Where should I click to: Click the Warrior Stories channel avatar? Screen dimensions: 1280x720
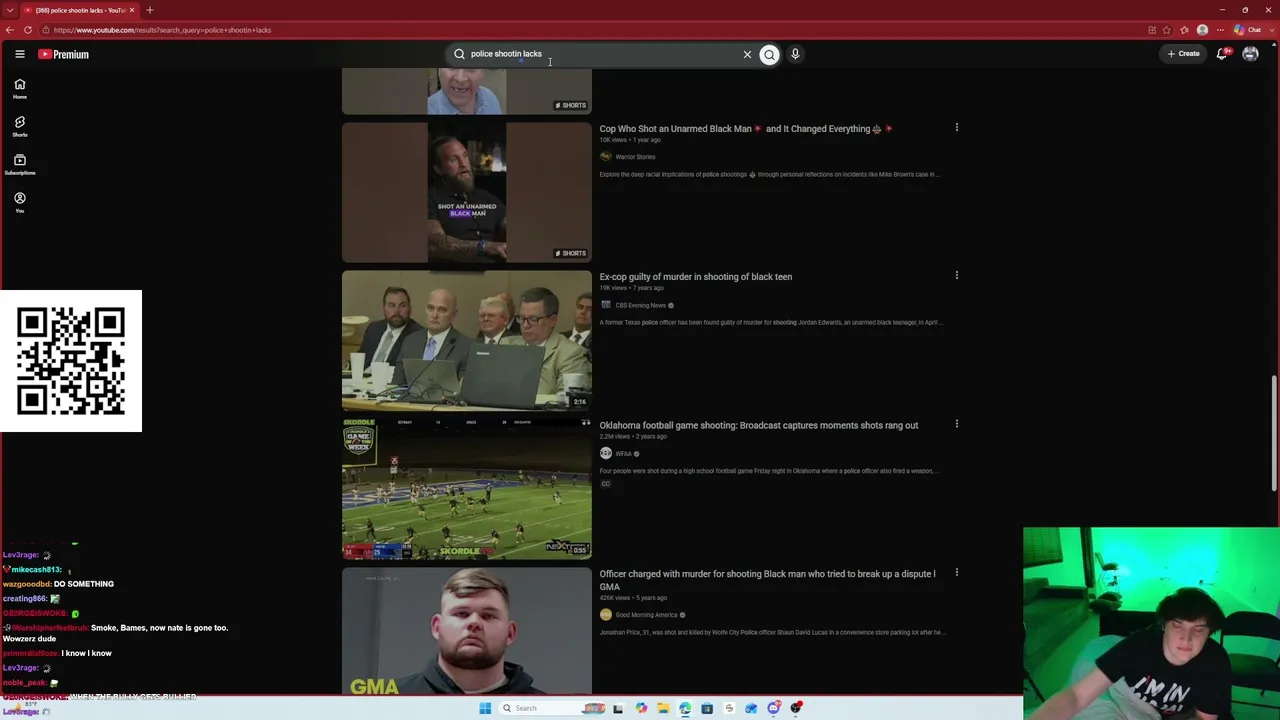(606, 157)
